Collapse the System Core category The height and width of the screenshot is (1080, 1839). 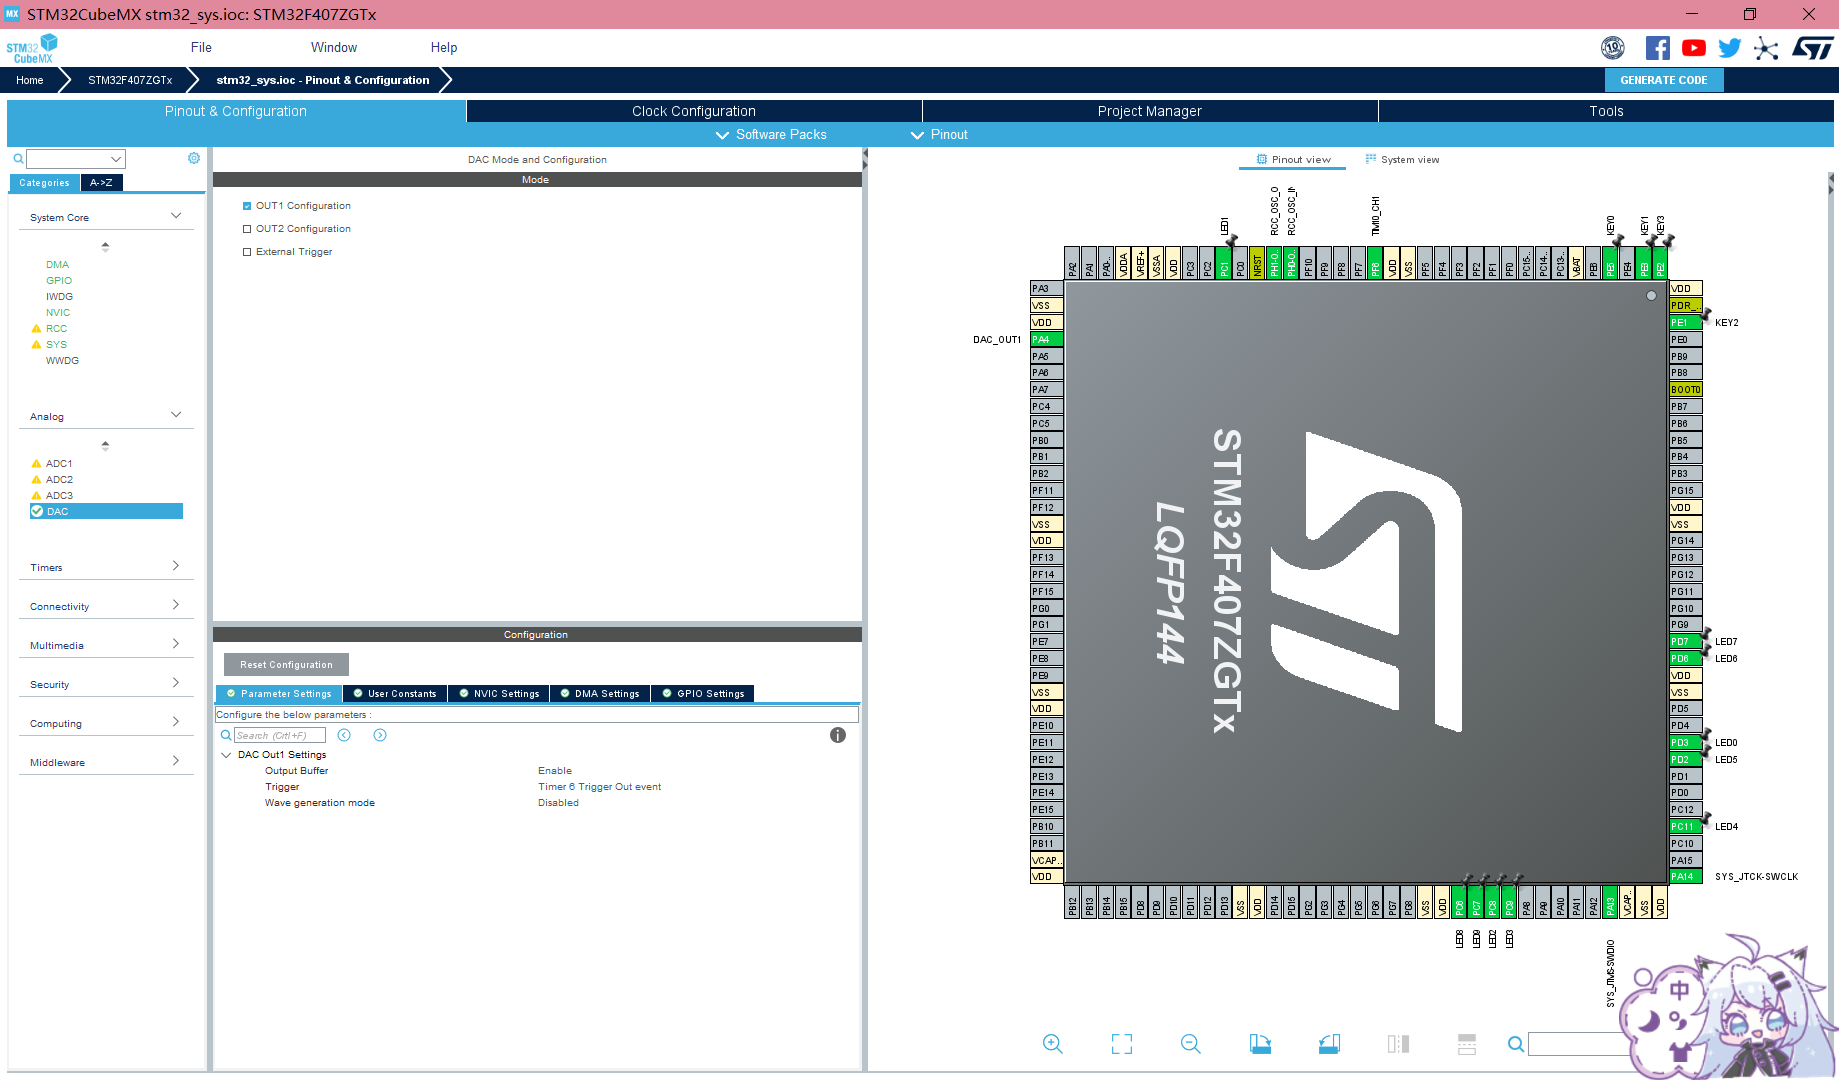[176, 215]
